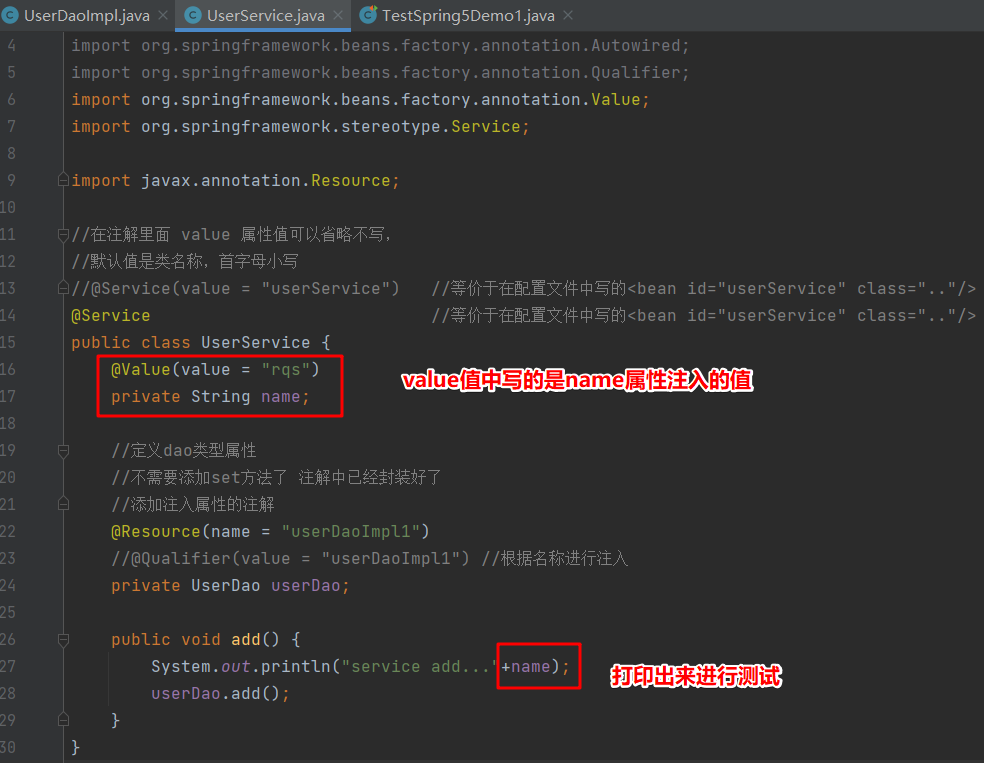This screenshot has width=984, height=763.
Task: Click the UserService class name on line 15
Action: click(x=255, y=343)
